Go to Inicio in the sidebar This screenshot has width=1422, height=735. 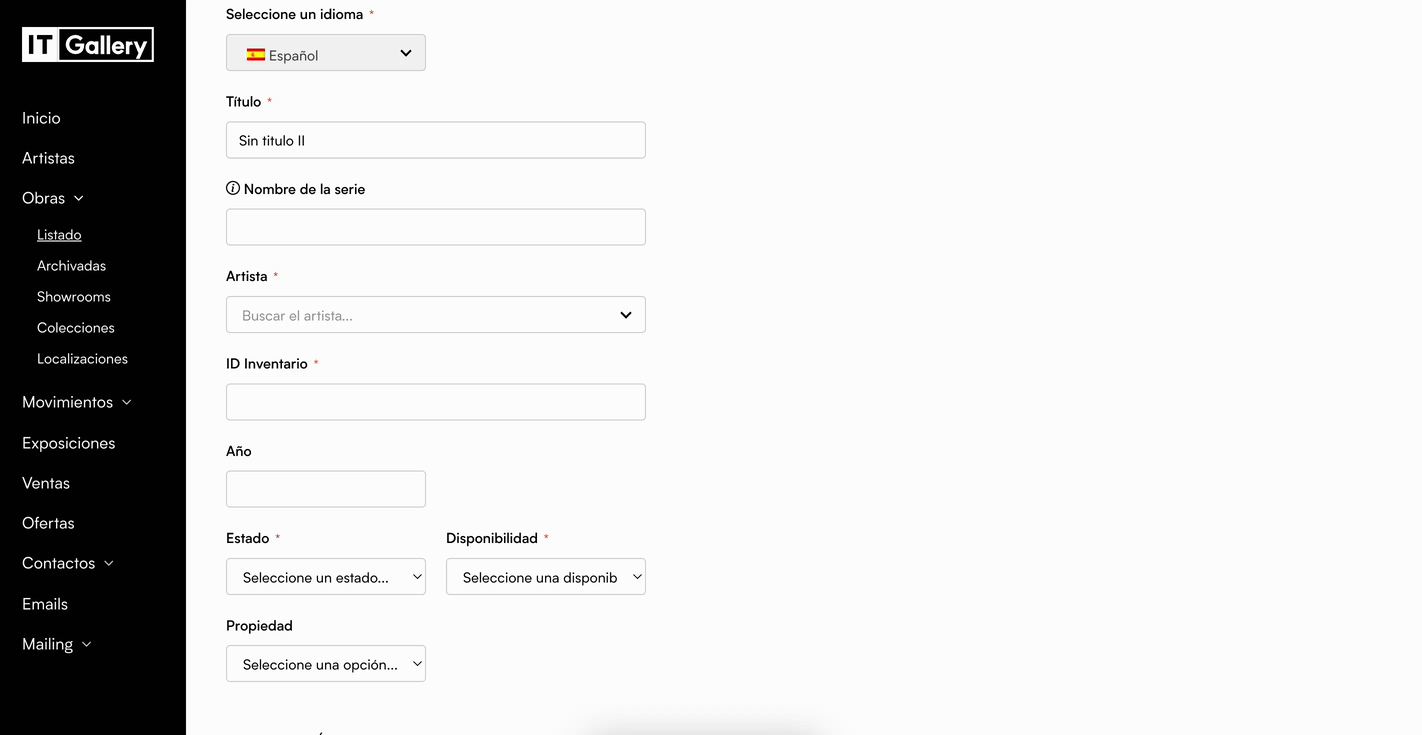tap(41, 118)
